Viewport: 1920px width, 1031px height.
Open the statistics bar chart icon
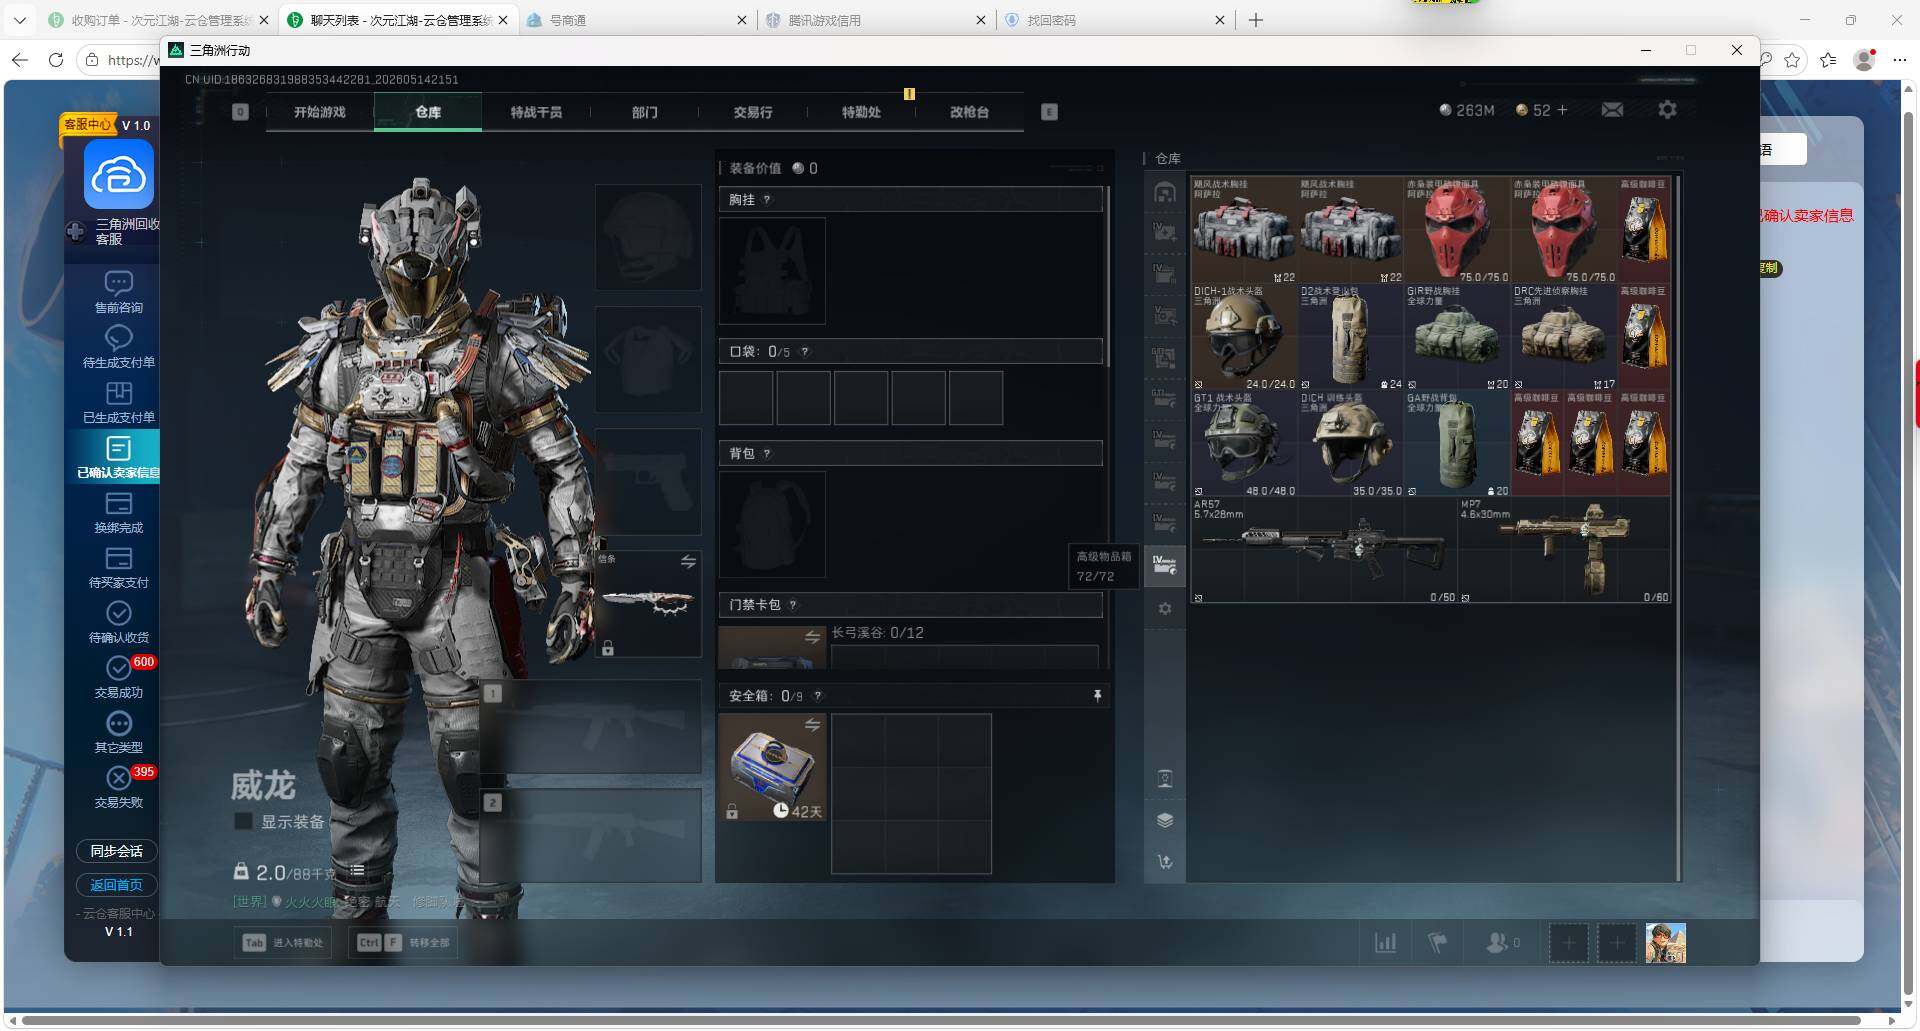[x=1385, y=942]
